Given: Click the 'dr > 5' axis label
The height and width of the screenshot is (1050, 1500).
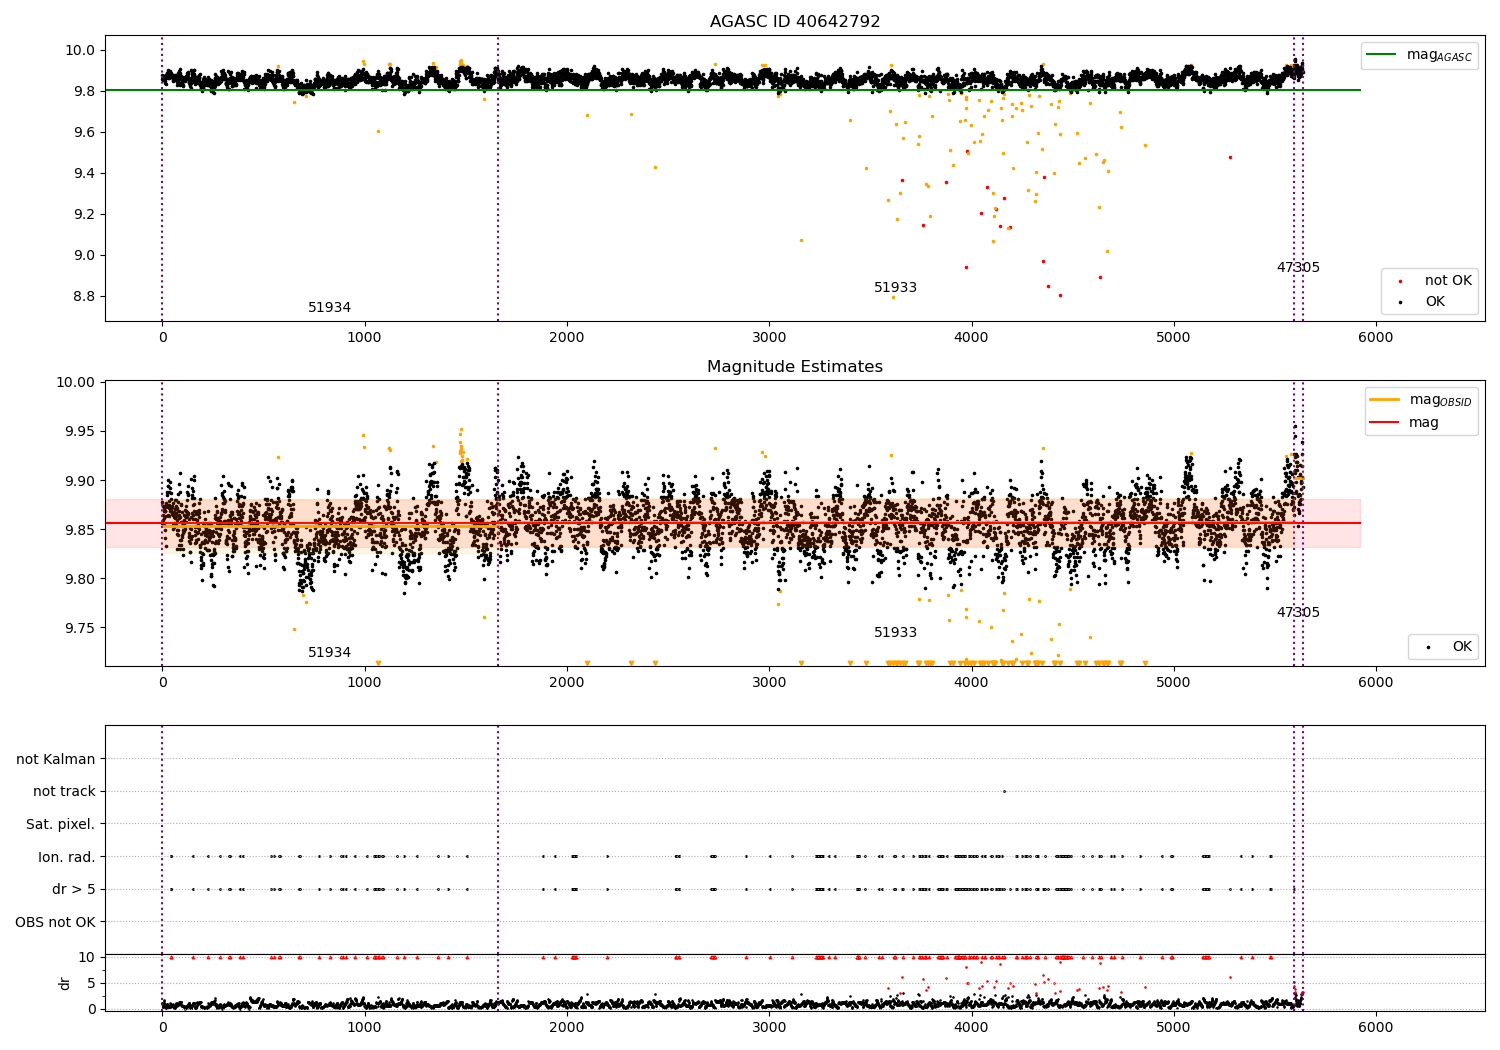Looking at the screenshot, I should [x=74, y=889].
